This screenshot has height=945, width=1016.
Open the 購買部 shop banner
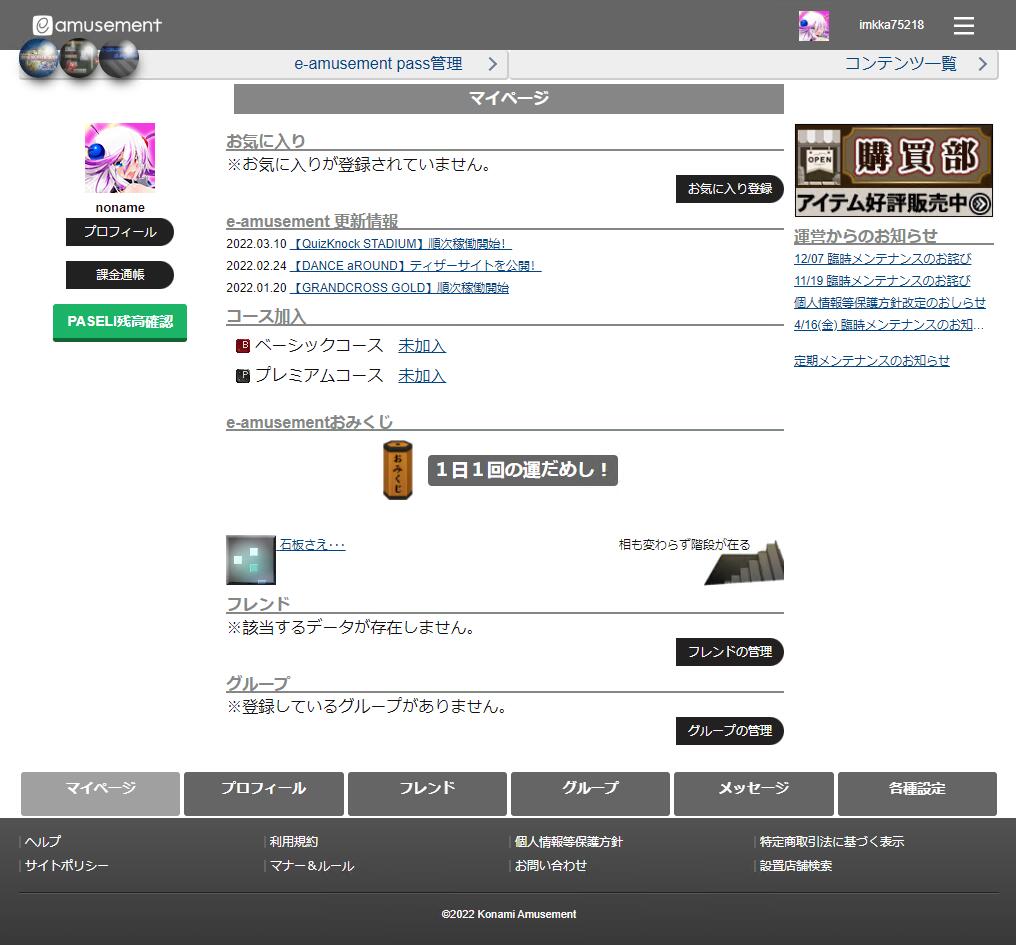893,171
